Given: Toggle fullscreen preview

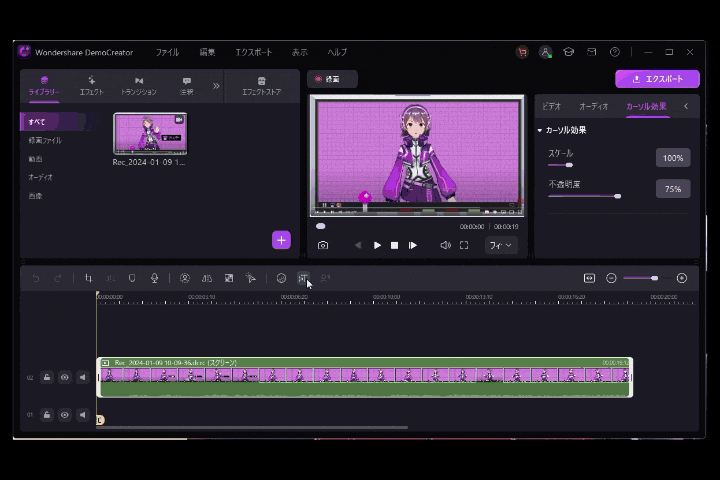Looking at the screenshot, I should click(464, 245).
